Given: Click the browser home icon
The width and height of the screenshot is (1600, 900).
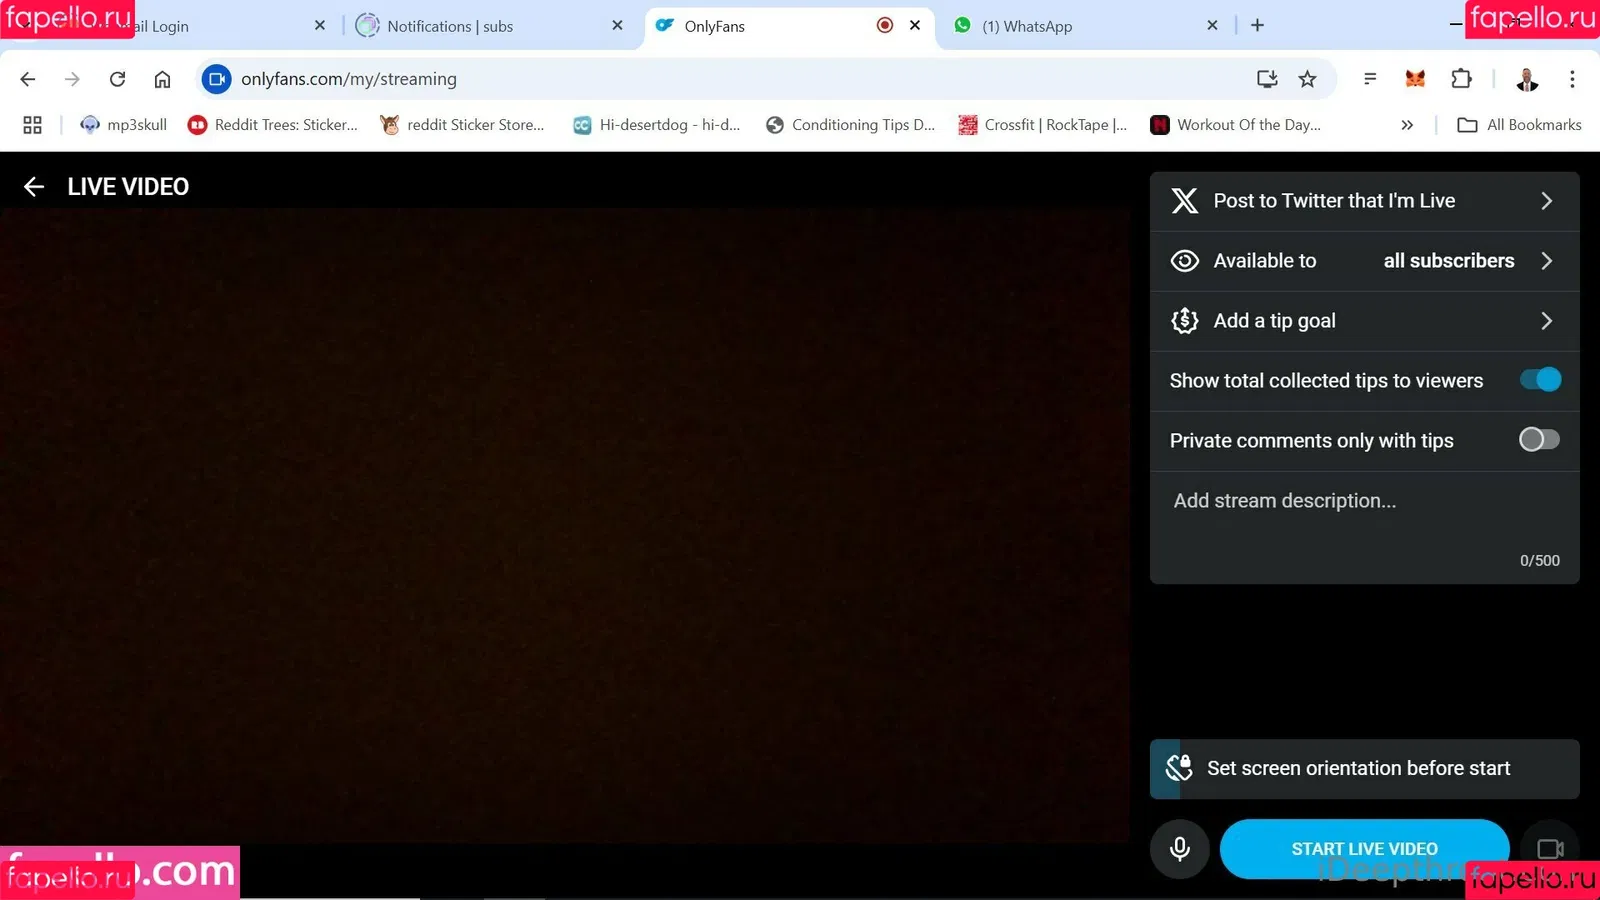Looking at the screenshot, I should click(162, 79).
